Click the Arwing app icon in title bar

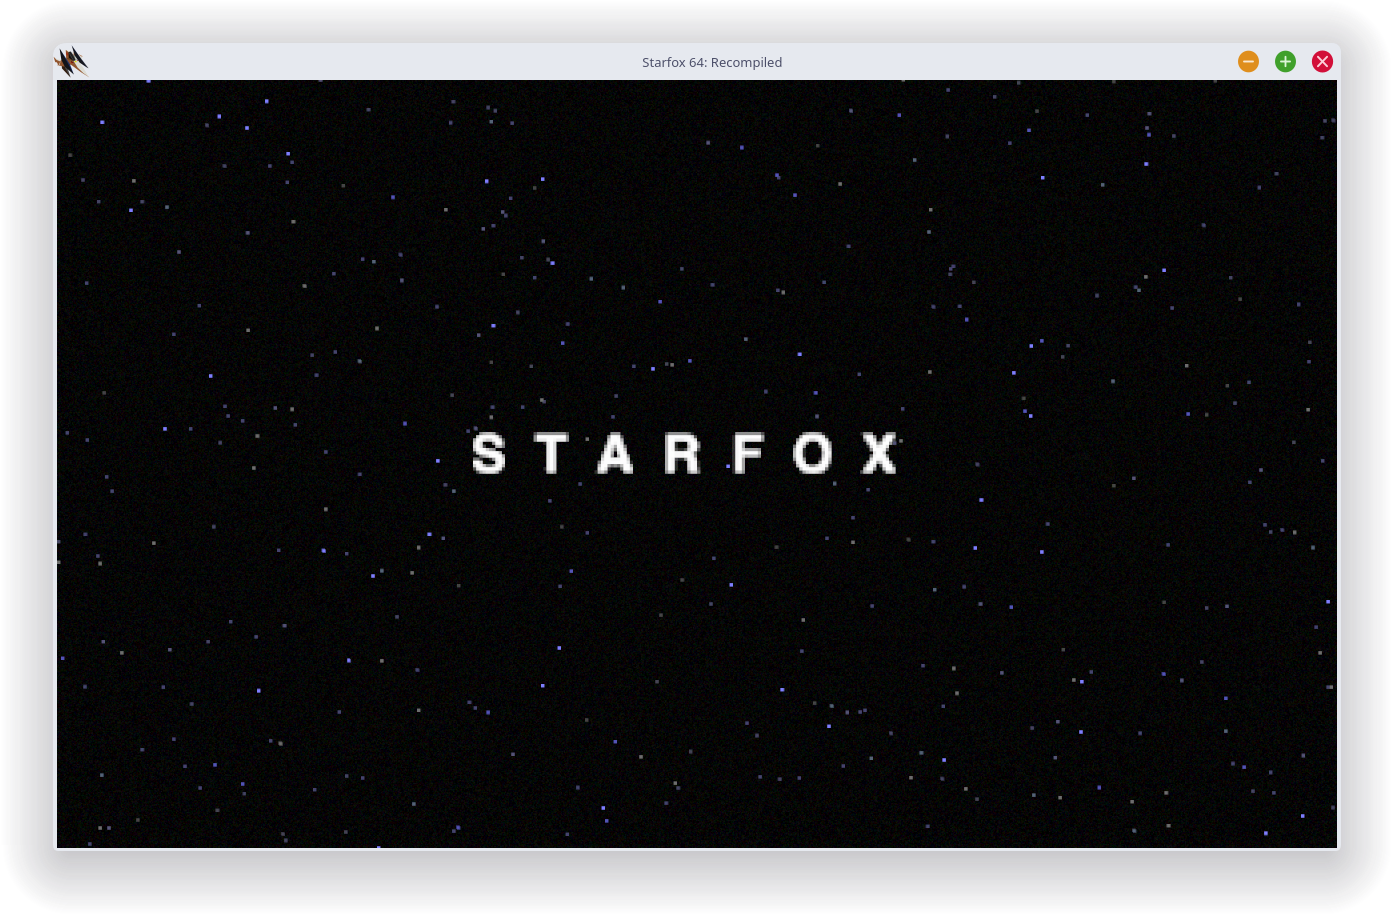pyautogui.click(x=72, y=62)
